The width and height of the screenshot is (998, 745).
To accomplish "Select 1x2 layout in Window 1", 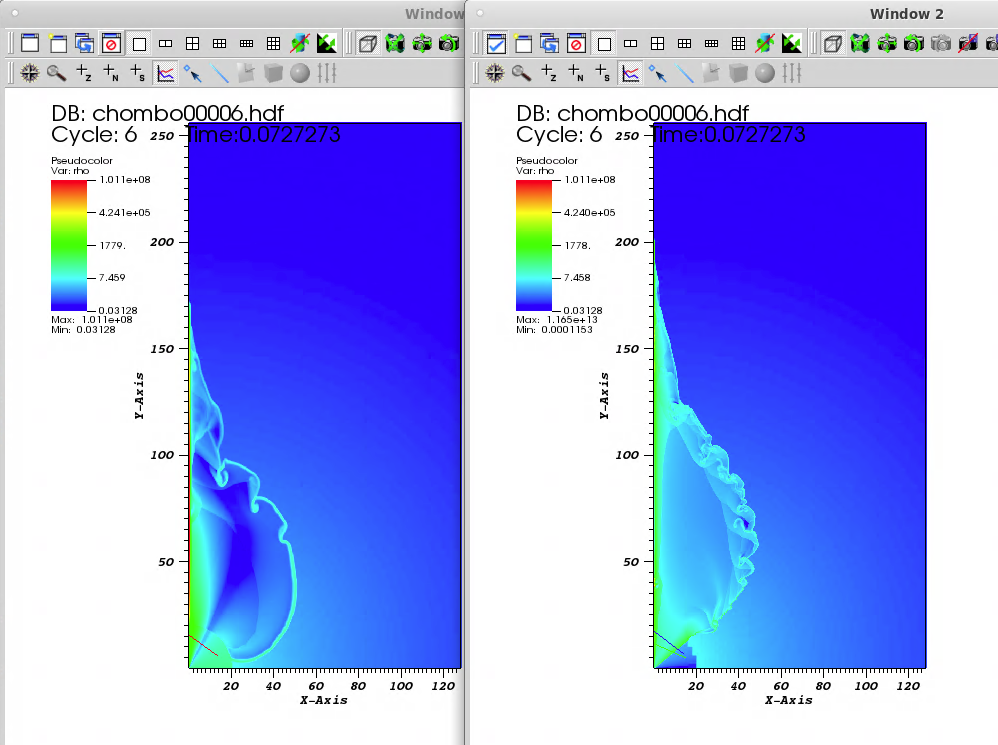I will (x=165, y=43).
